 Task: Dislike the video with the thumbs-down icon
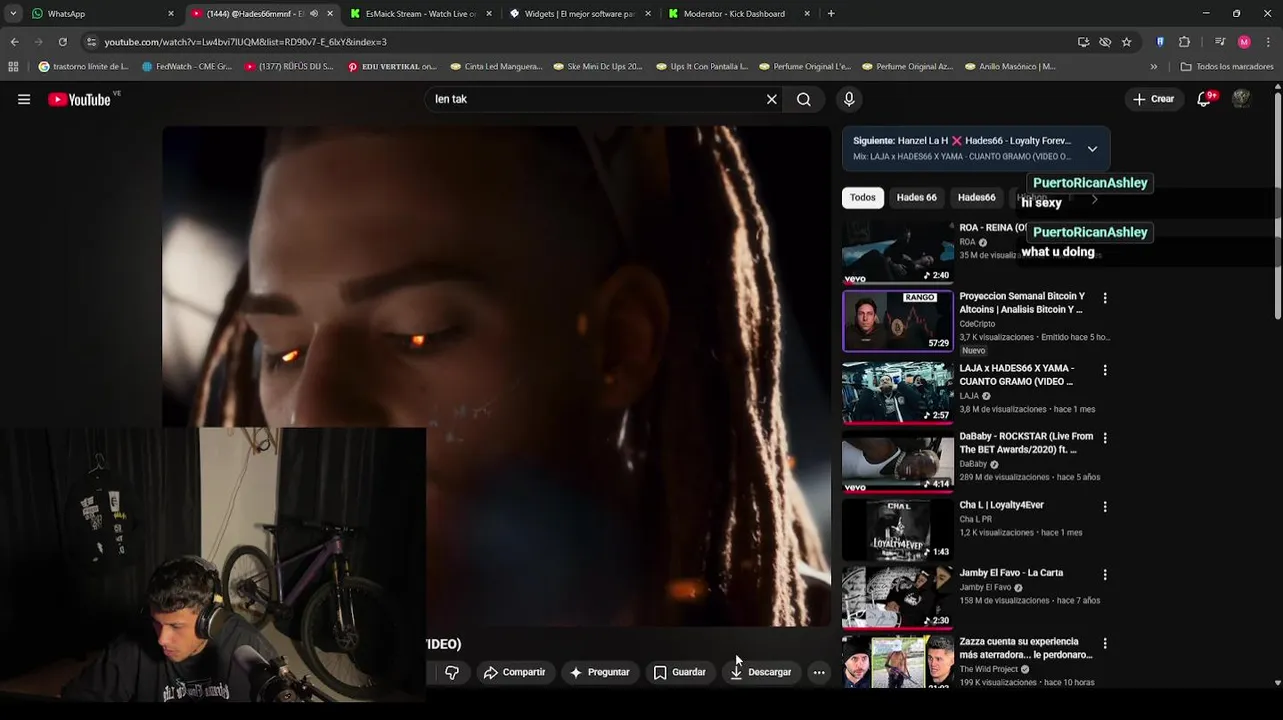[x=452, y=672]
